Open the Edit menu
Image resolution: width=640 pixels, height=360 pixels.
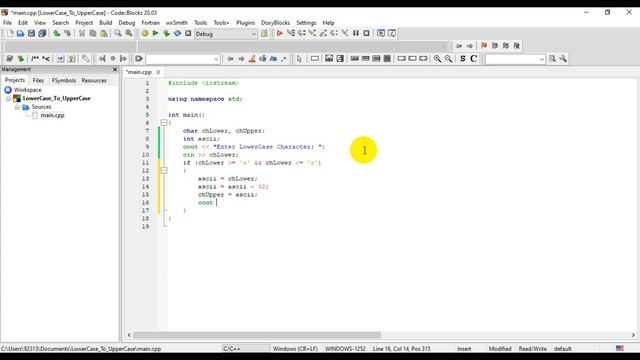tap(23, 23)
